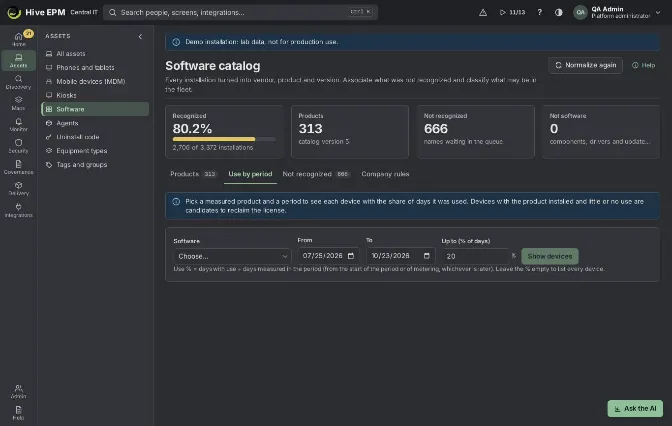Open All assets in the sidebar
Screen dimensions: 672x426
[95, 54]
